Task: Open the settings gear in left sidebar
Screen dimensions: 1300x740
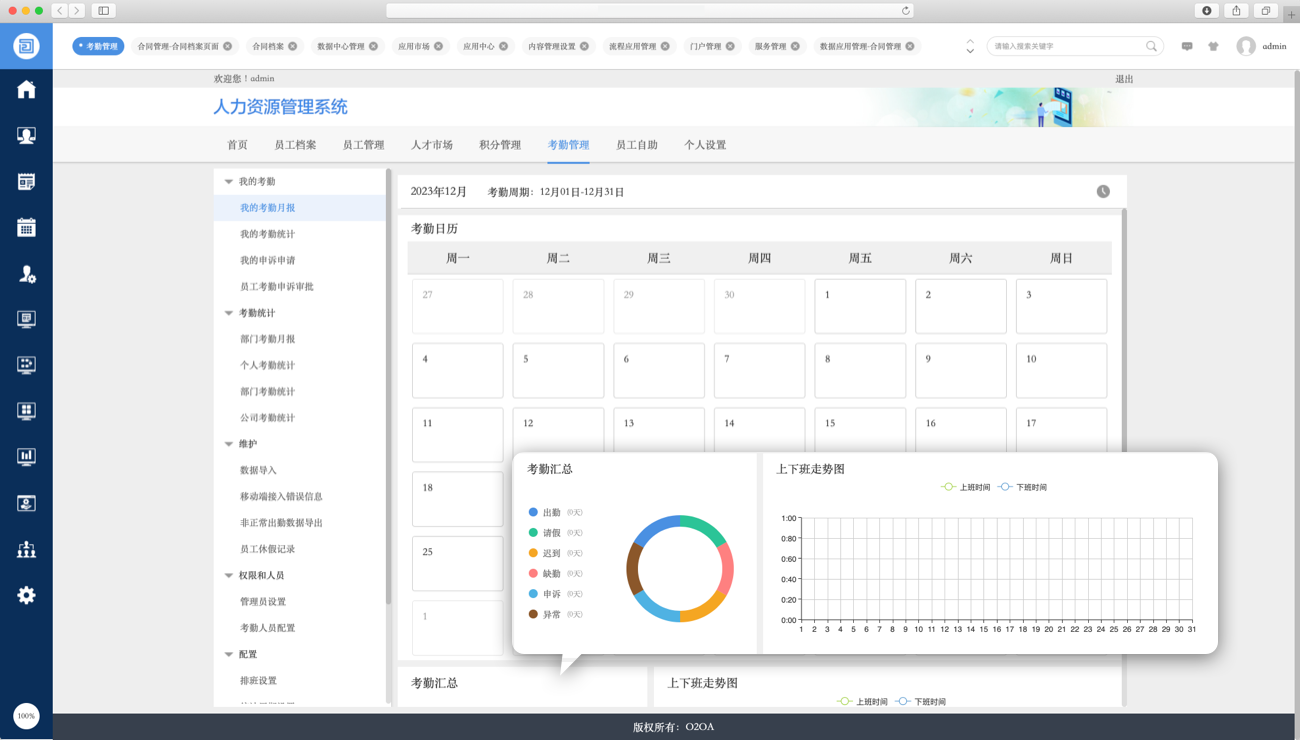Action: click(x=26, y=595)
